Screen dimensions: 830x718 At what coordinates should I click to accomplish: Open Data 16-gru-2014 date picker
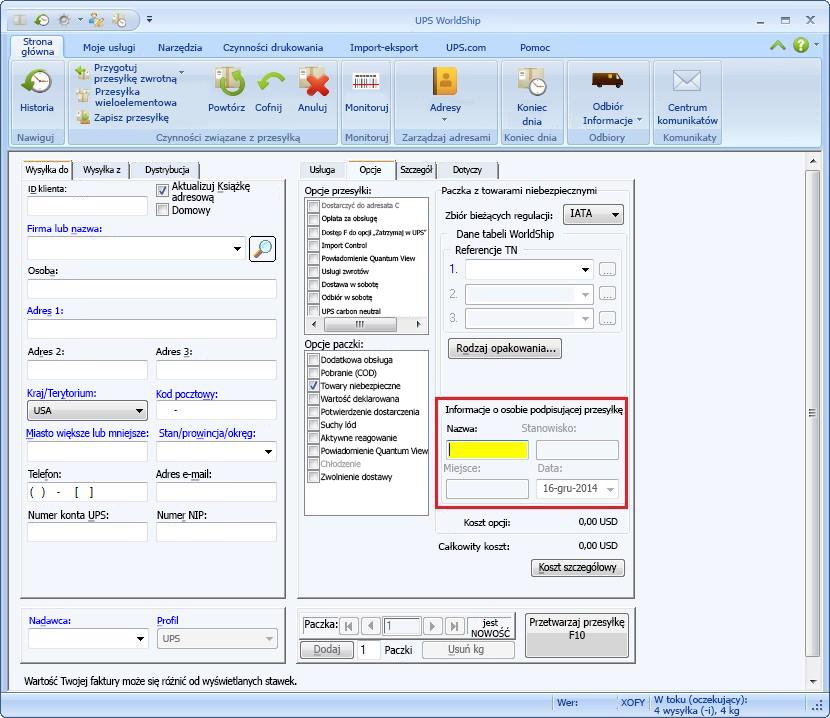point(610,489)
